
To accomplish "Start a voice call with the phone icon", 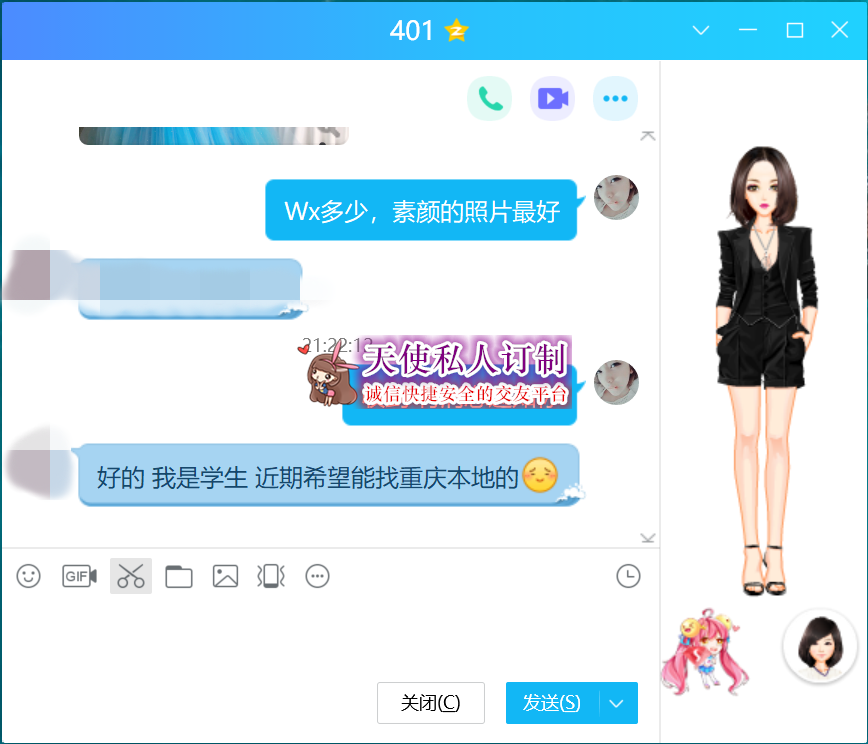I will [x=490, y=98].
